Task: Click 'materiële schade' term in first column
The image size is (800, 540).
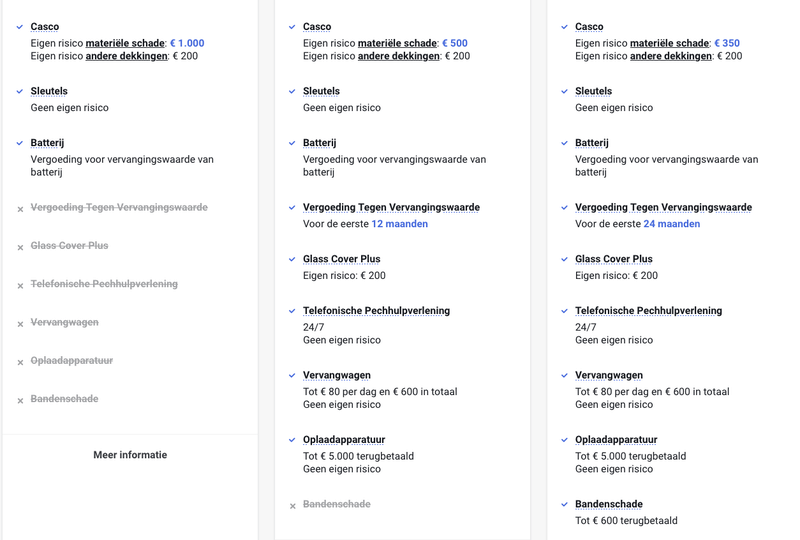Action: (x=125, y=43)
